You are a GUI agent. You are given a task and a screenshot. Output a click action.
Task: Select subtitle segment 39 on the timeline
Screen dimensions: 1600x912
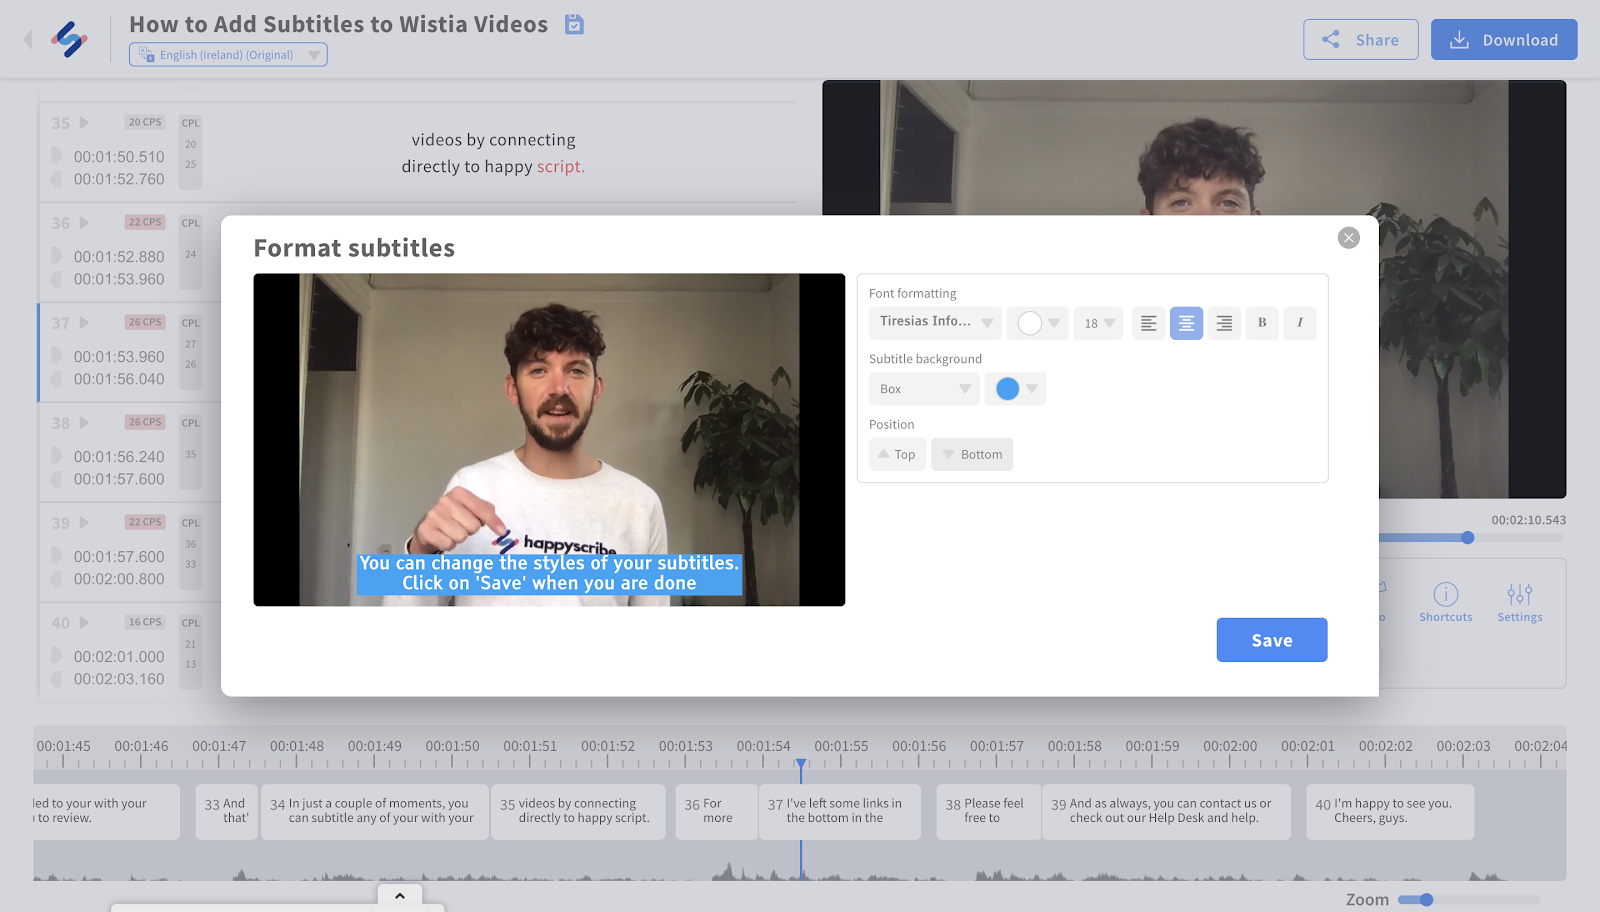click(1166, 811)
